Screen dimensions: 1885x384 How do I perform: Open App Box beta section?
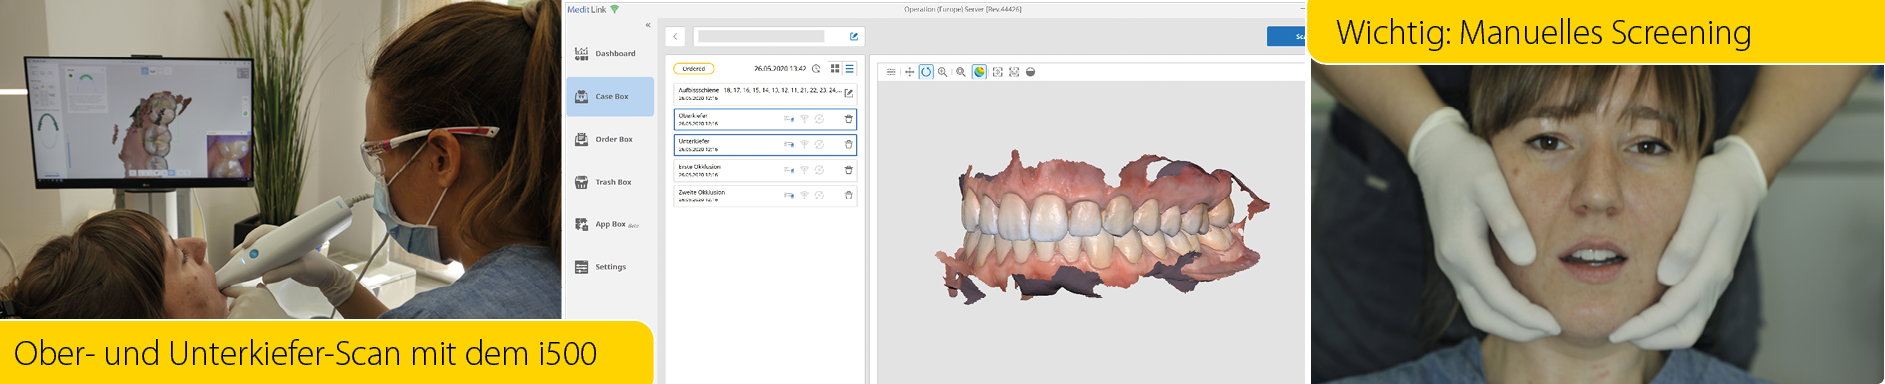[x=607, y=224]
